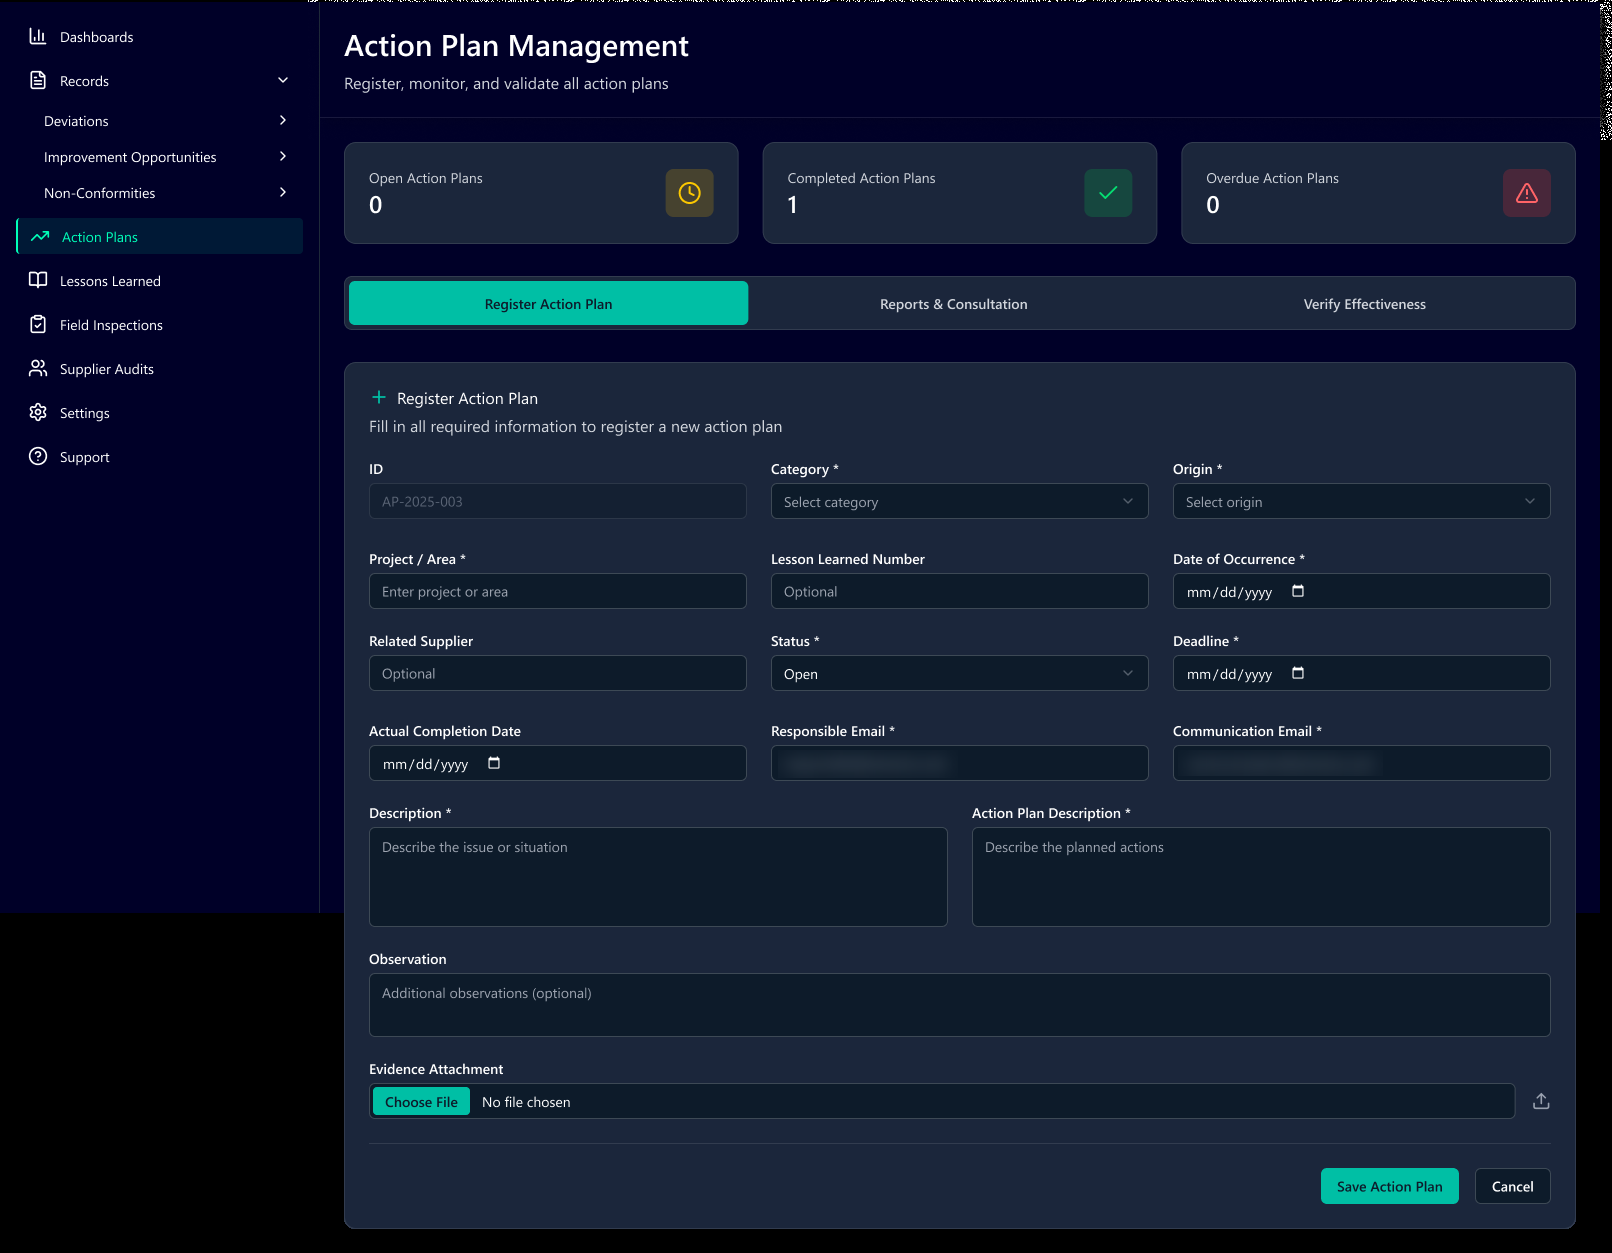
Task: Click the warning triangle on Overdue Action Plans card
Action: pyautogui.click(x=1527, y=193)
